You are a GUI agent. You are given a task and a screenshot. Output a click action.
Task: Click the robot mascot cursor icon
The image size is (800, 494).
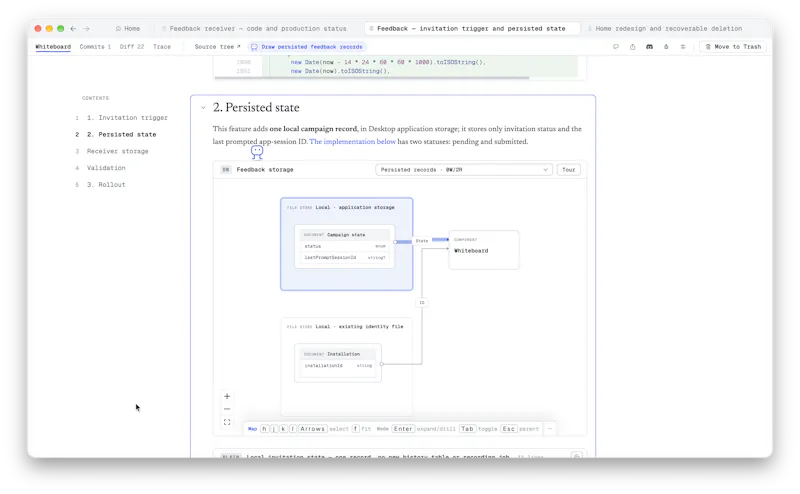coord(257,152)
